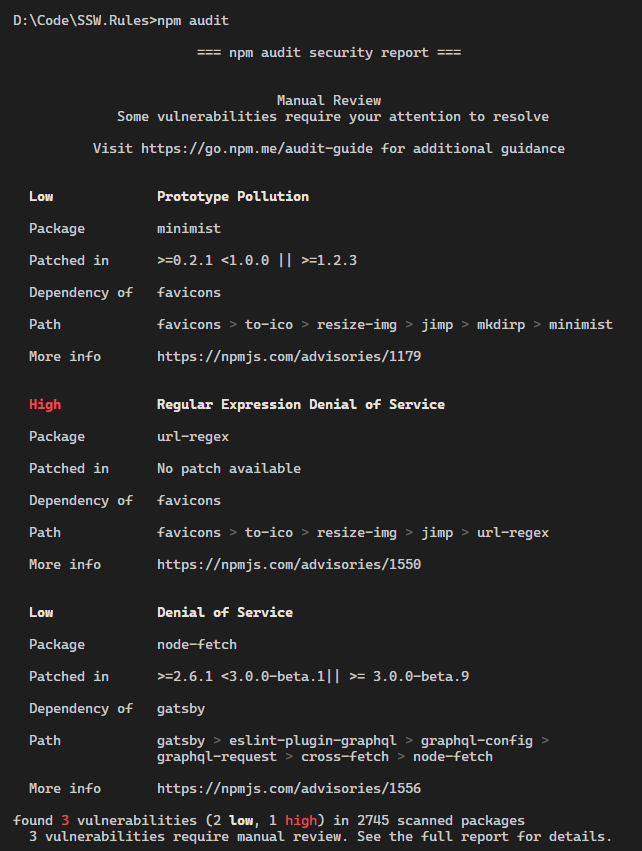Viewport: 642px width, 851px height.
Task: Click the "npm audit security report" header line
Action: point(329,52)
